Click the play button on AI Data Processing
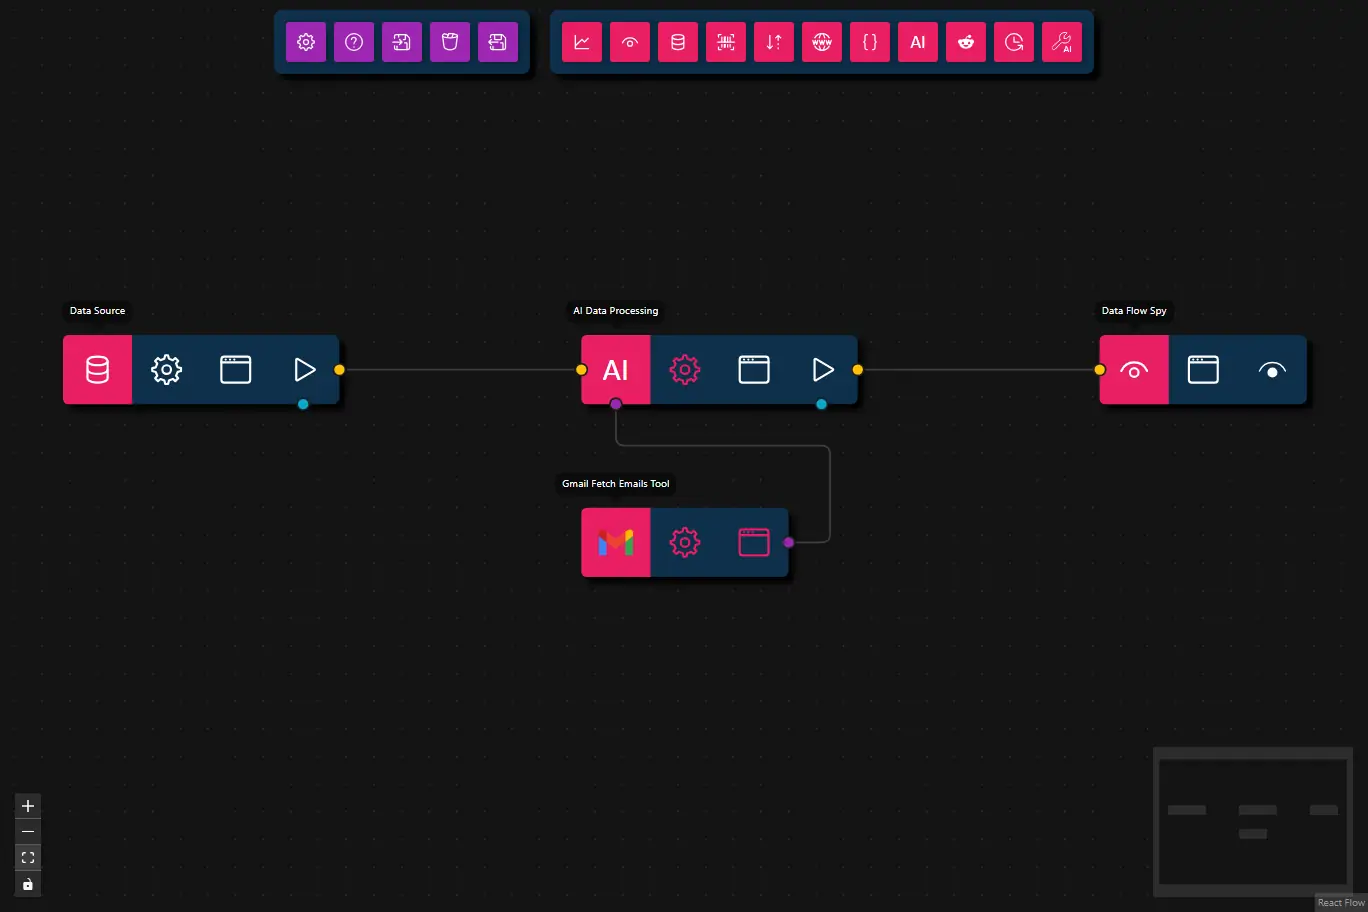The height and width of the screenshot is (912, 1368). [822, 369]
